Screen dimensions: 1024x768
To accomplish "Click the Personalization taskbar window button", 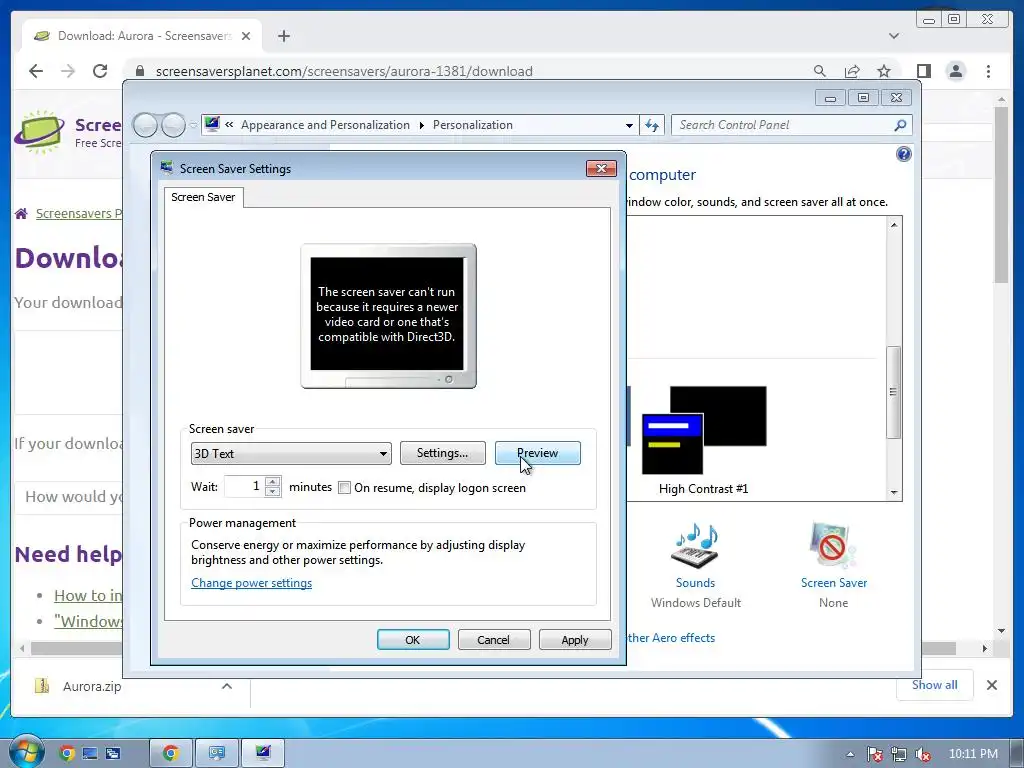I will tap(263, 754).
